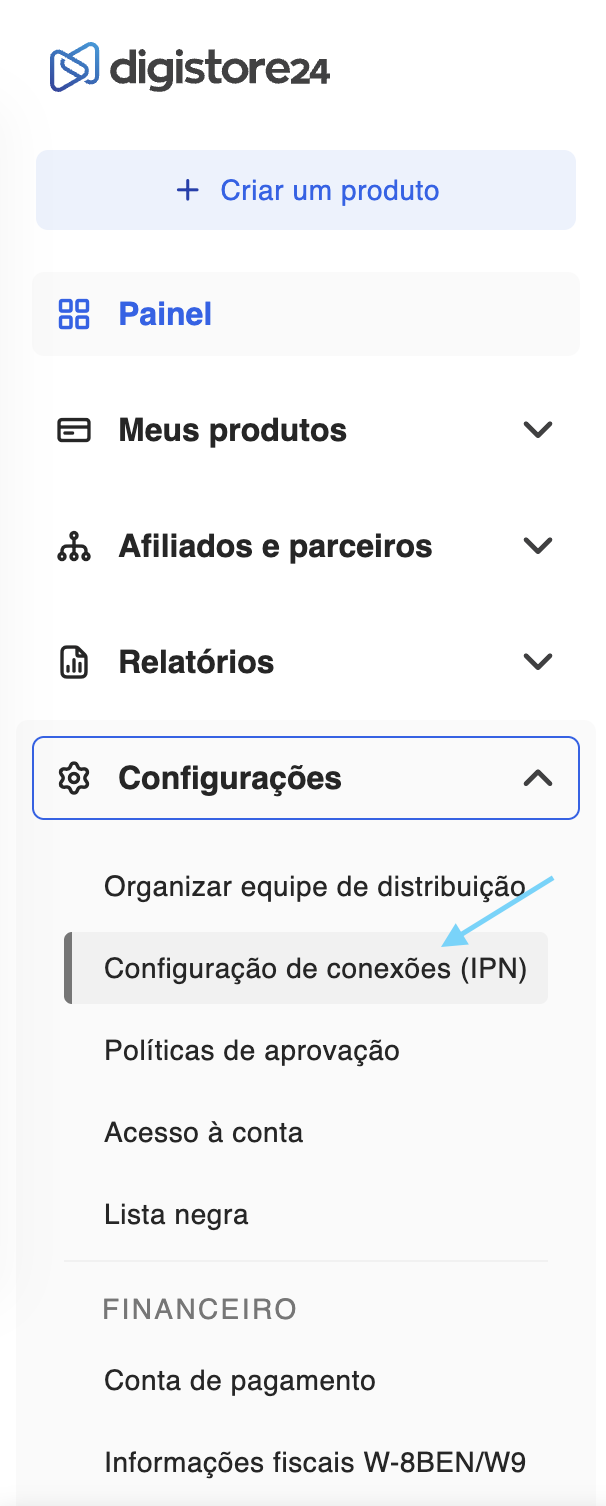Expand the Afiliados e parceiros chevron
This screenshot has width=606, height=1506.
[x=538, y=546]
